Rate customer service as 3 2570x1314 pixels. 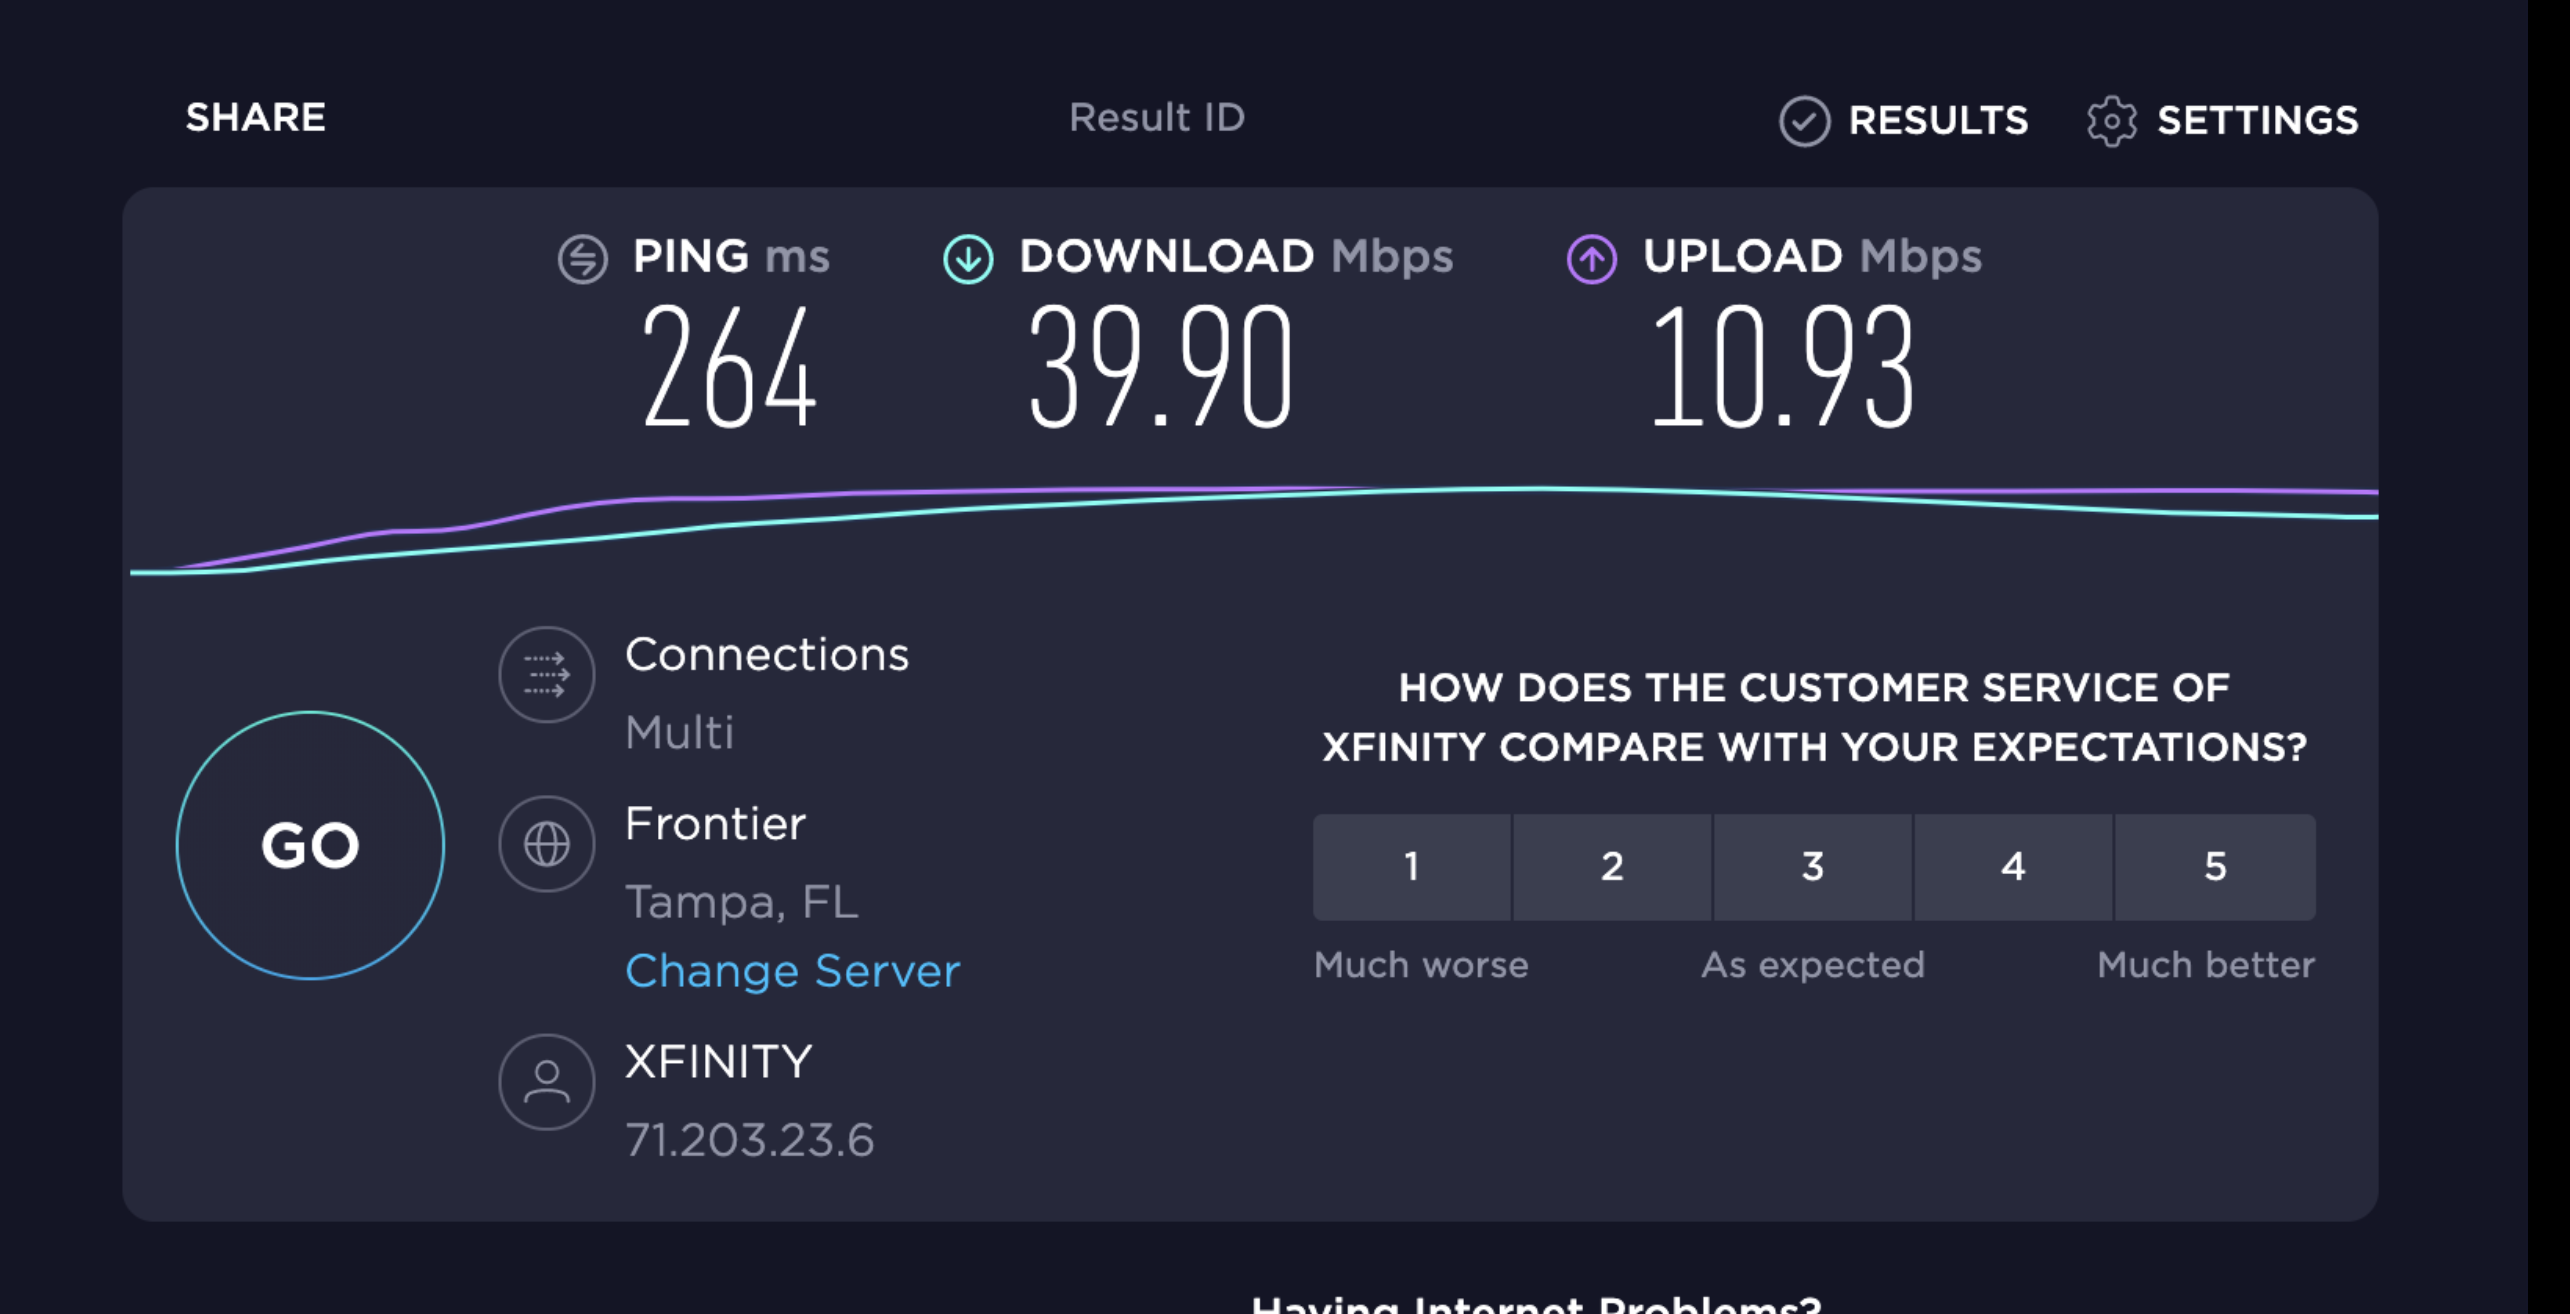click(1813, 867)
